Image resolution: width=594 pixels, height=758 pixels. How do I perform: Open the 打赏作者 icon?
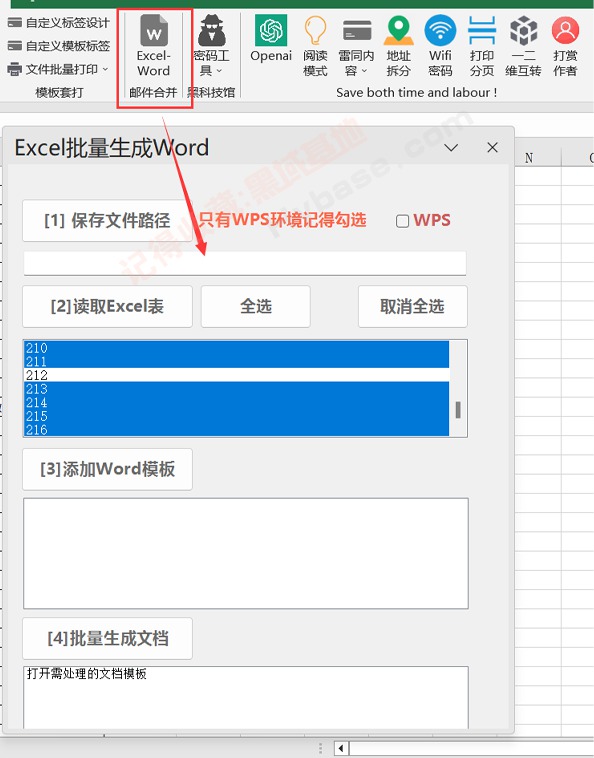pos(565,46)
